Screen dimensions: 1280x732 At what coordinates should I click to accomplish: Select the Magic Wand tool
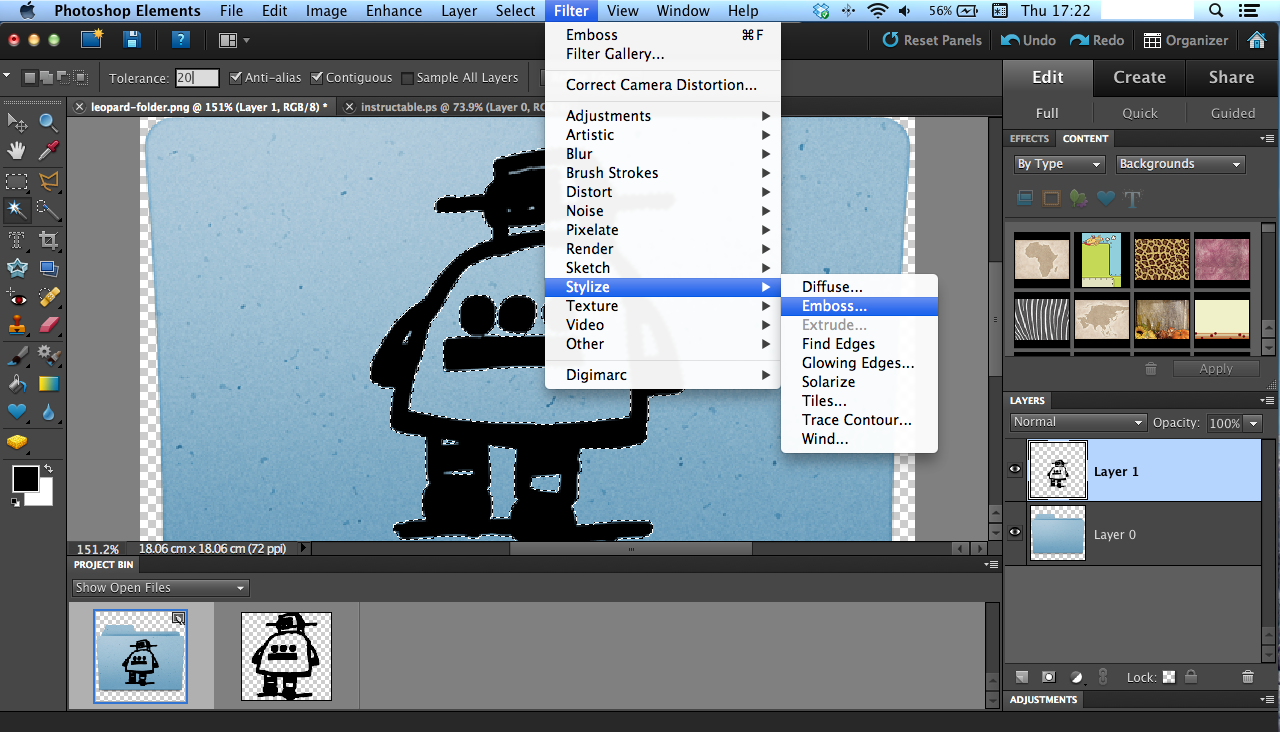click(17, 210)
